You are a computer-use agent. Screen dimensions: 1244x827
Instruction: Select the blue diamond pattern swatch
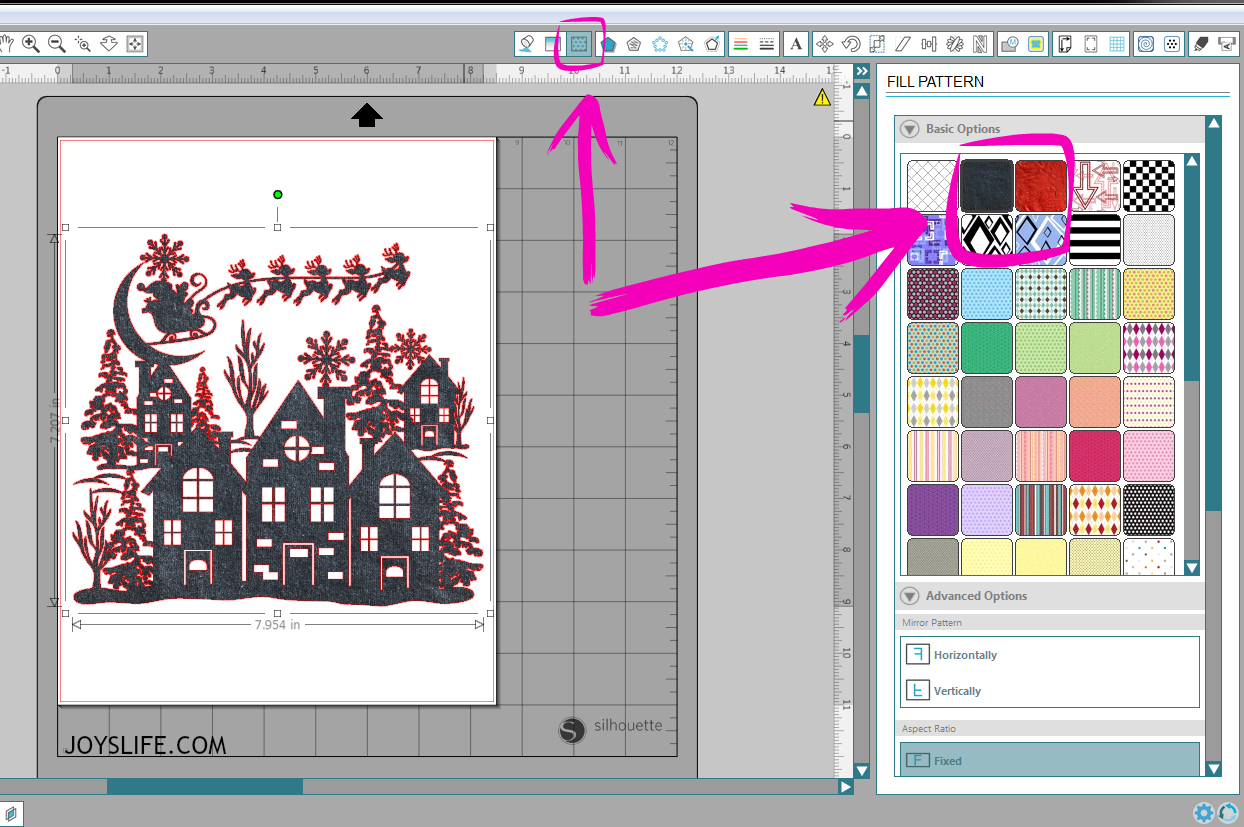1041,239
